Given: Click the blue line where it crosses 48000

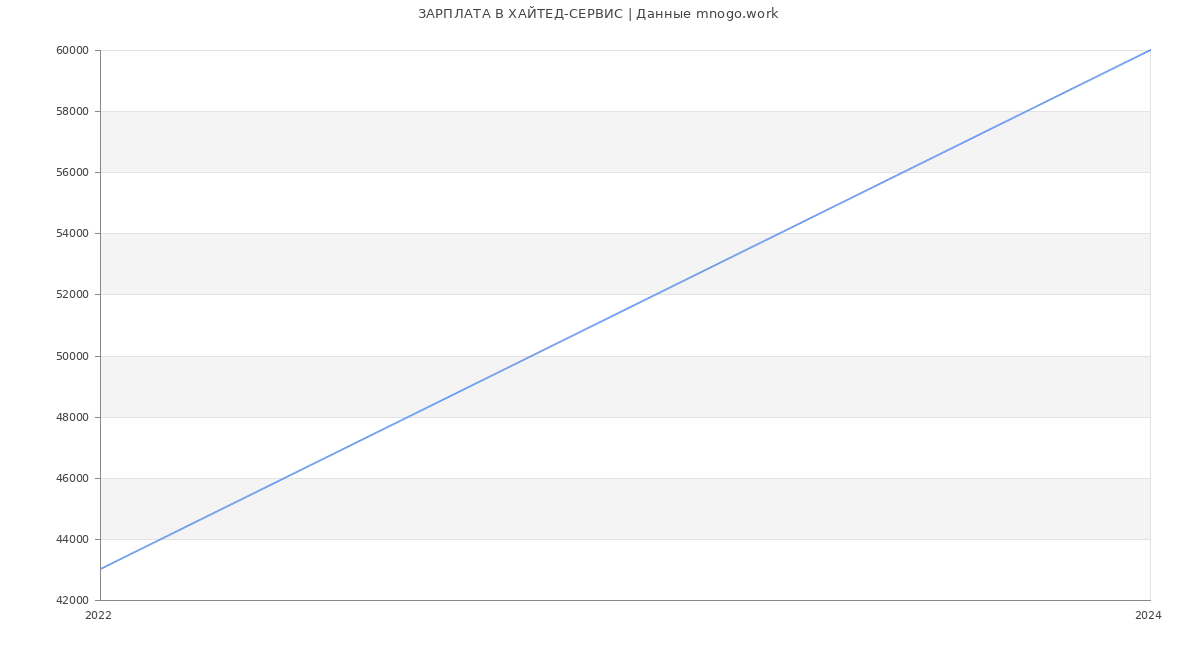Looking at the screenshot, I should 409,417.
